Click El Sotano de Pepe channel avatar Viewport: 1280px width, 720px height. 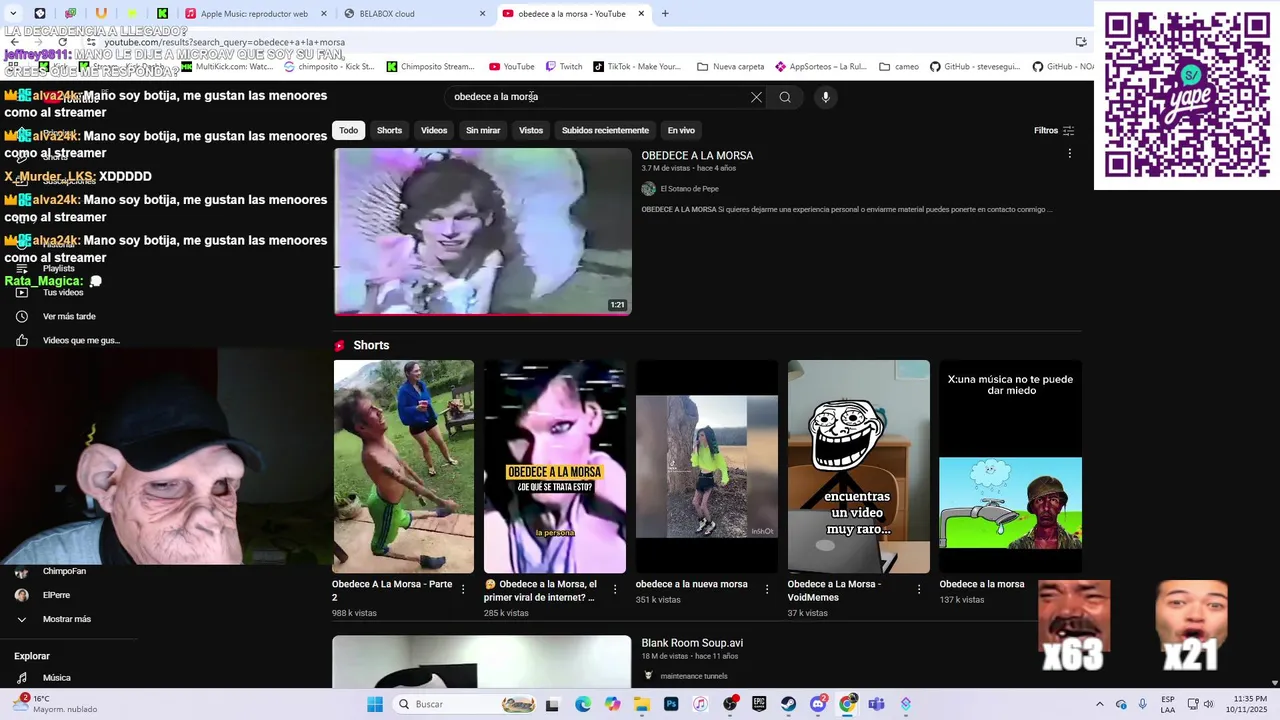[x=648, y=189]
